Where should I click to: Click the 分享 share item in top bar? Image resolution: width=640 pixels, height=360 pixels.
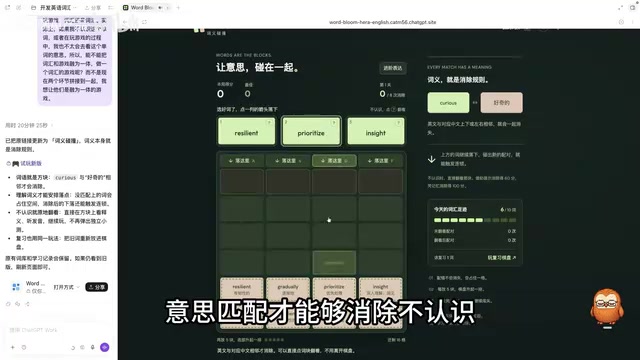(93, 7)
